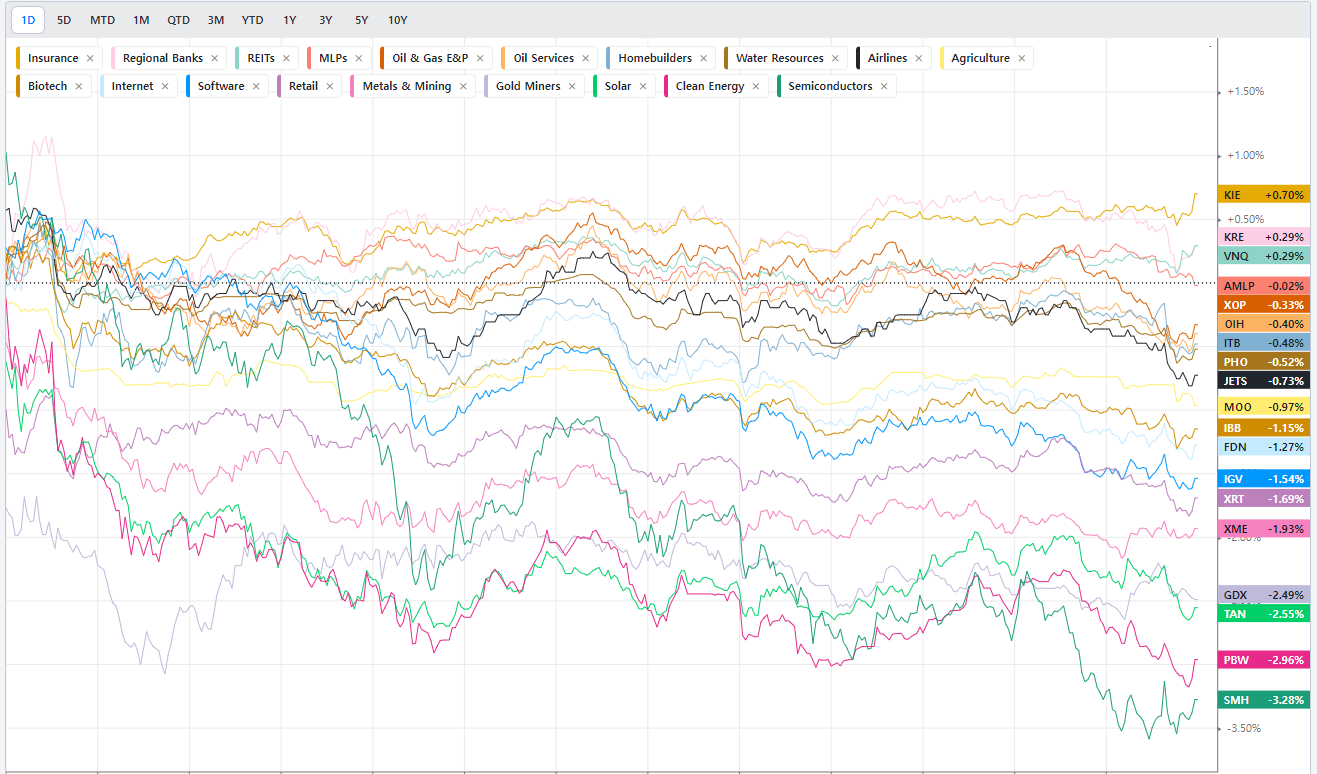Toggle the Oil & Gas E&P legend label
Viewport: 1317px width, 774px height.
430,58
